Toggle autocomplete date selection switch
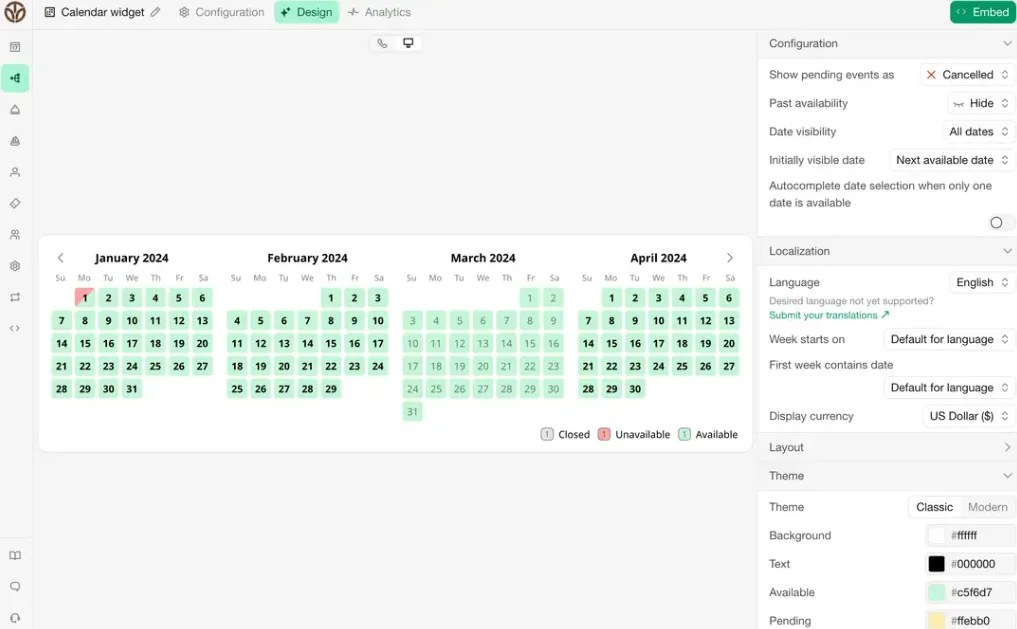1017x629 pixels. (999, 222)
